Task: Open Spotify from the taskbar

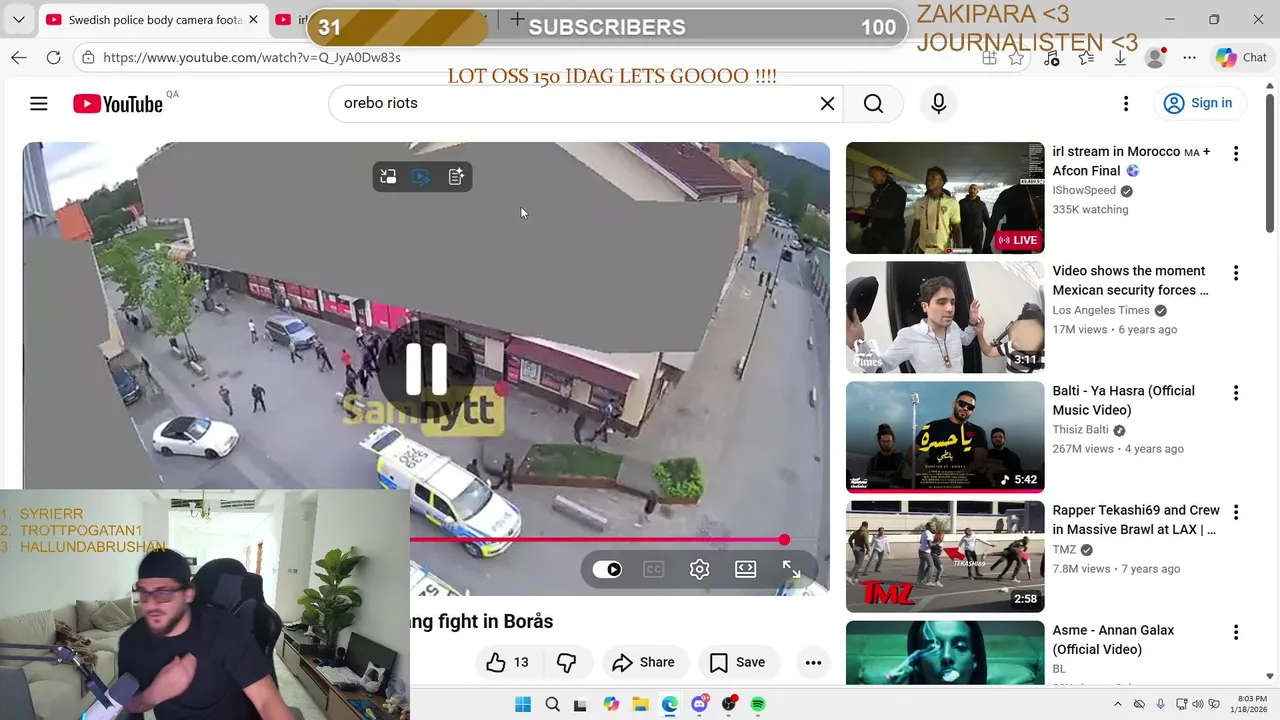Action: [758, 704]
